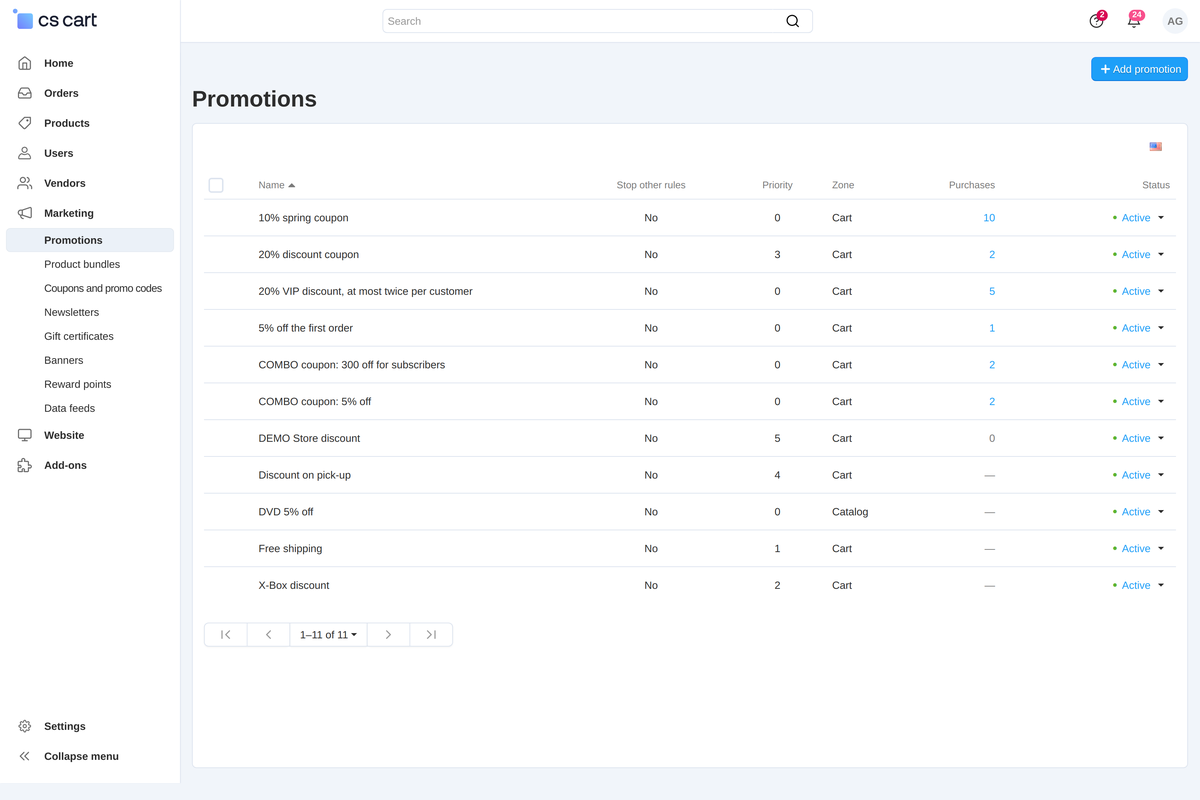Click the Priority column header
Viewport: 1200px width, 800px height.
[777, 185]
